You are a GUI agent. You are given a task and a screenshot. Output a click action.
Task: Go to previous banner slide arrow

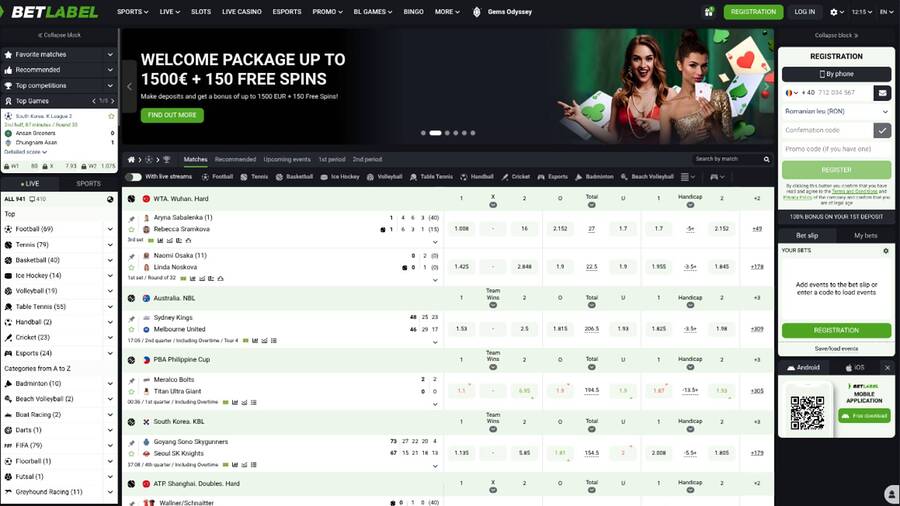click(129, 86)
